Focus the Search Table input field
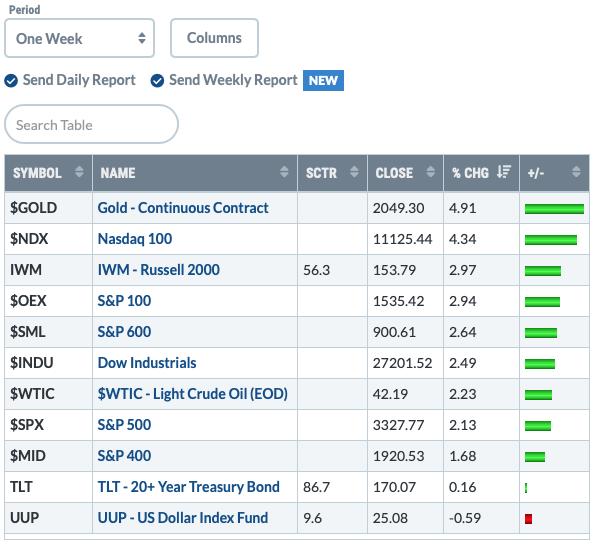595x544 pixels. 91,124
